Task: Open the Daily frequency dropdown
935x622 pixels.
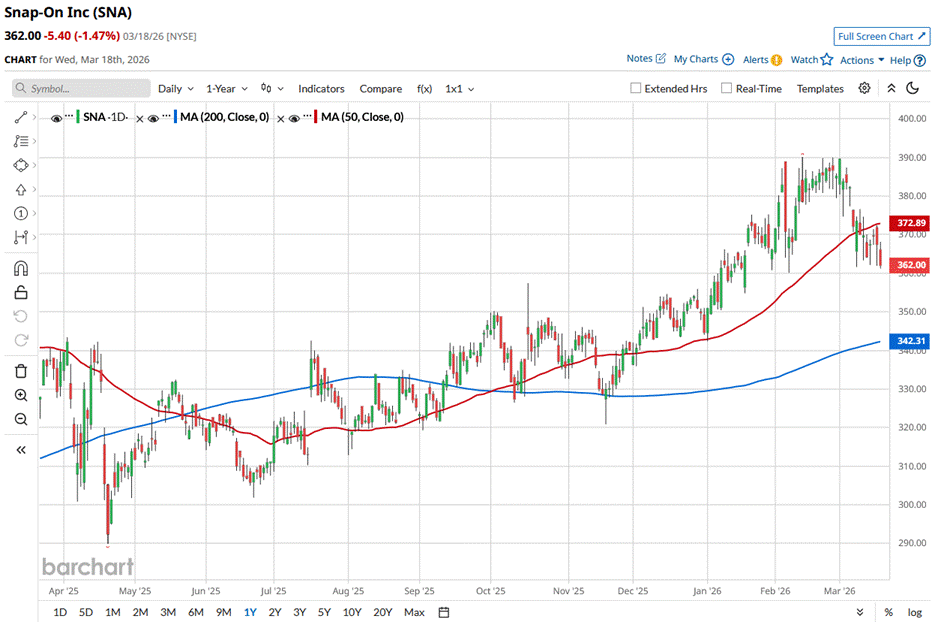Action: 175,89
